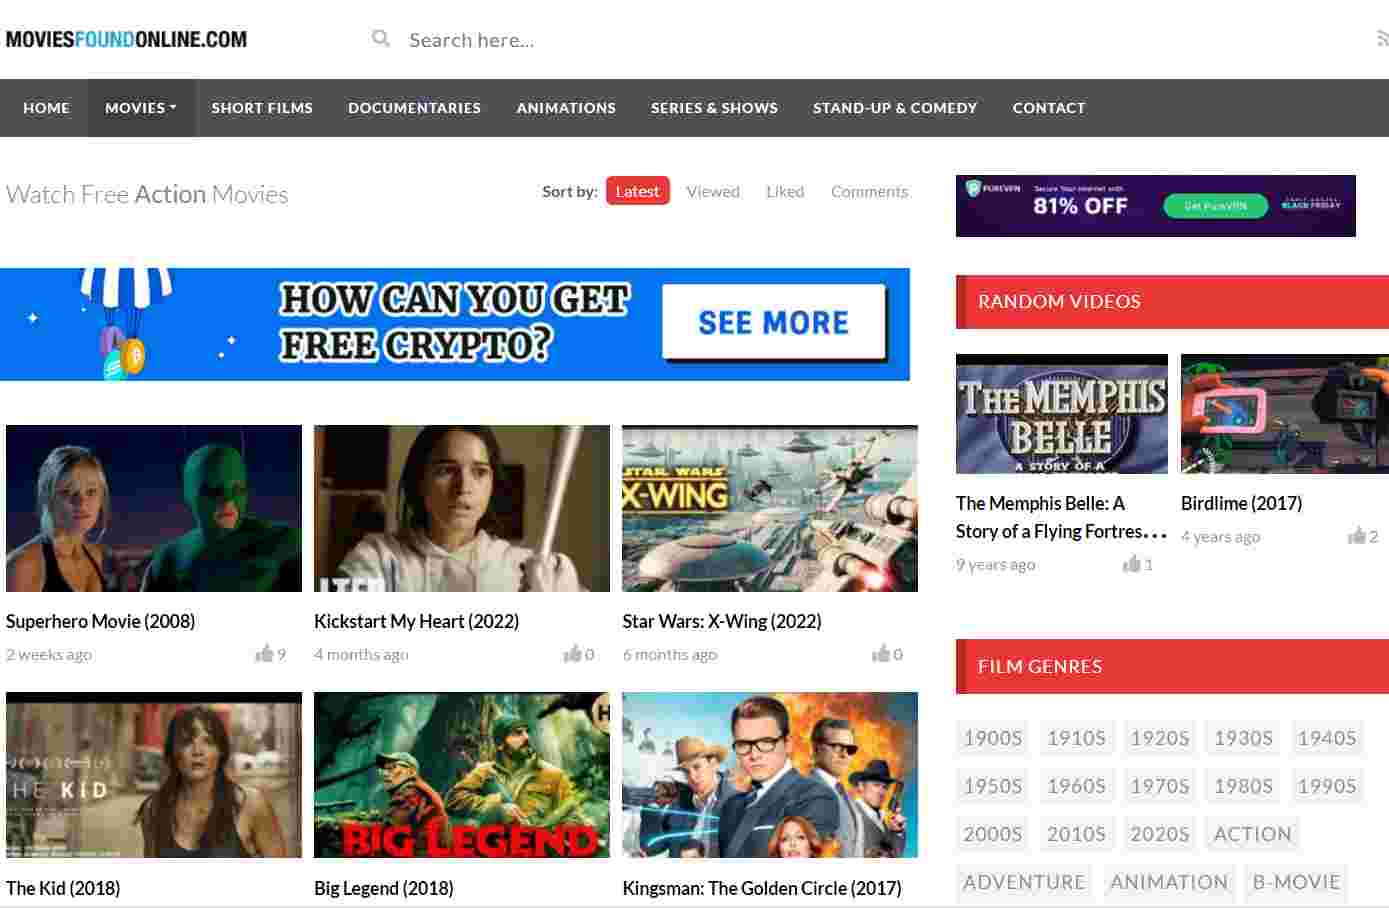Viewport: 1389px width, 908px height.
Task: Select the 1910S genre tag
Action: tap(1076, 738)
